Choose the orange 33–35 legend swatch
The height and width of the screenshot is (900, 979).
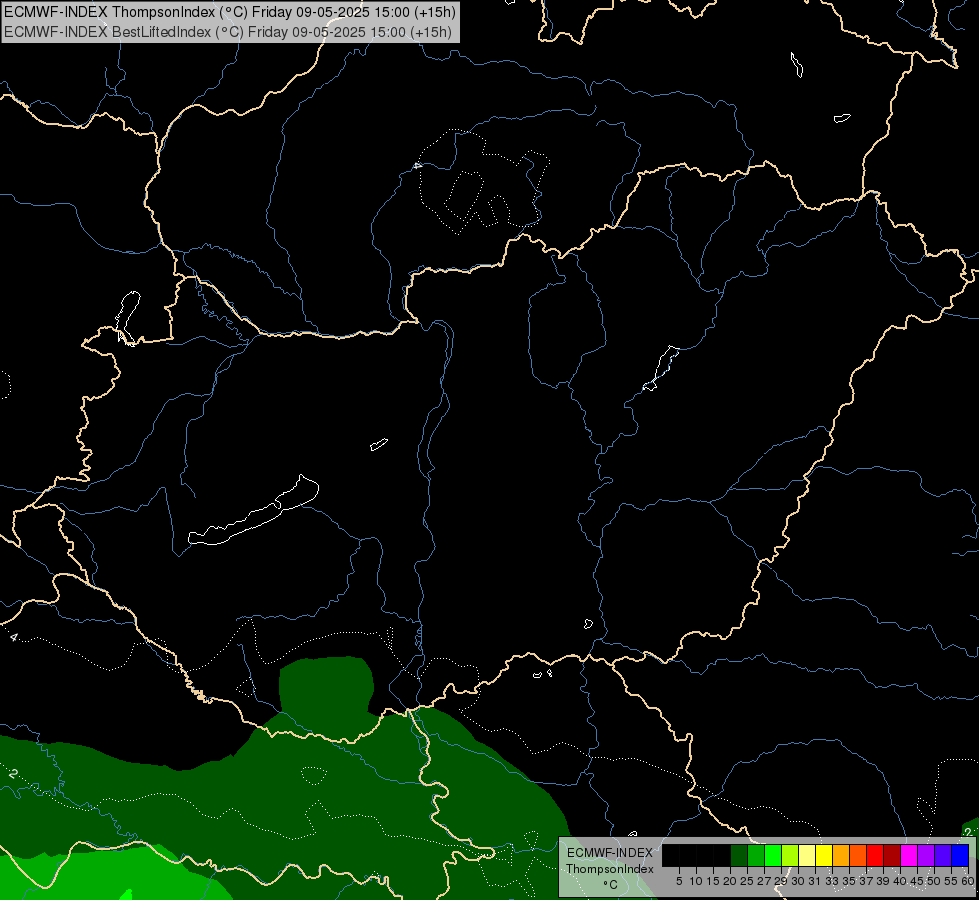[x=841, y=855]
